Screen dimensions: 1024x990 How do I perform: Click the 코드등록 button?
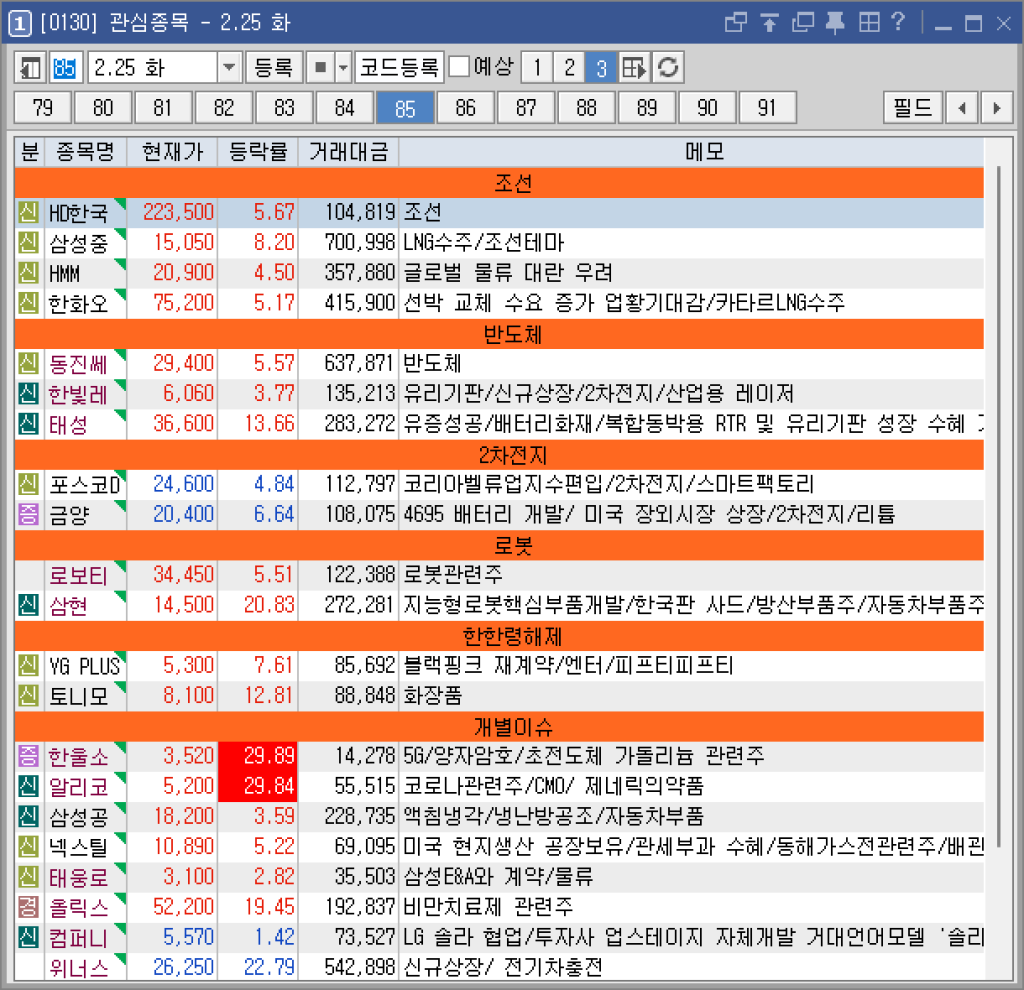click(399, 67)
